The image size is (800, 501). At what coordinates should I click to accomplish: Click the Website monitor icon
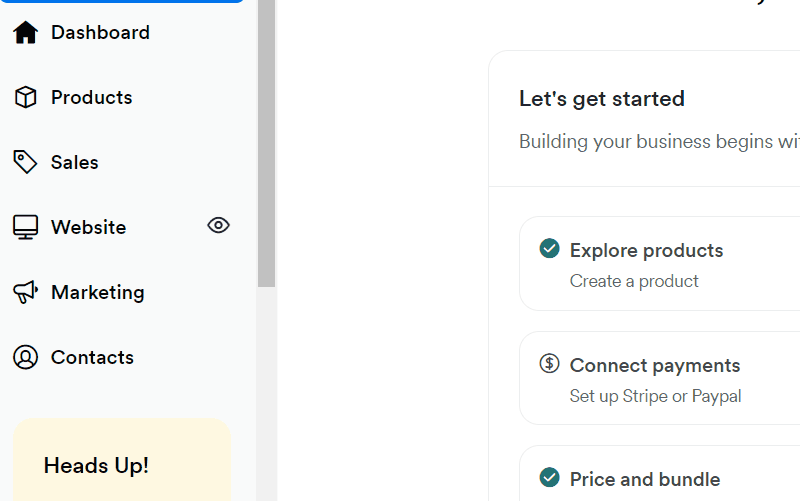(25, 227)
